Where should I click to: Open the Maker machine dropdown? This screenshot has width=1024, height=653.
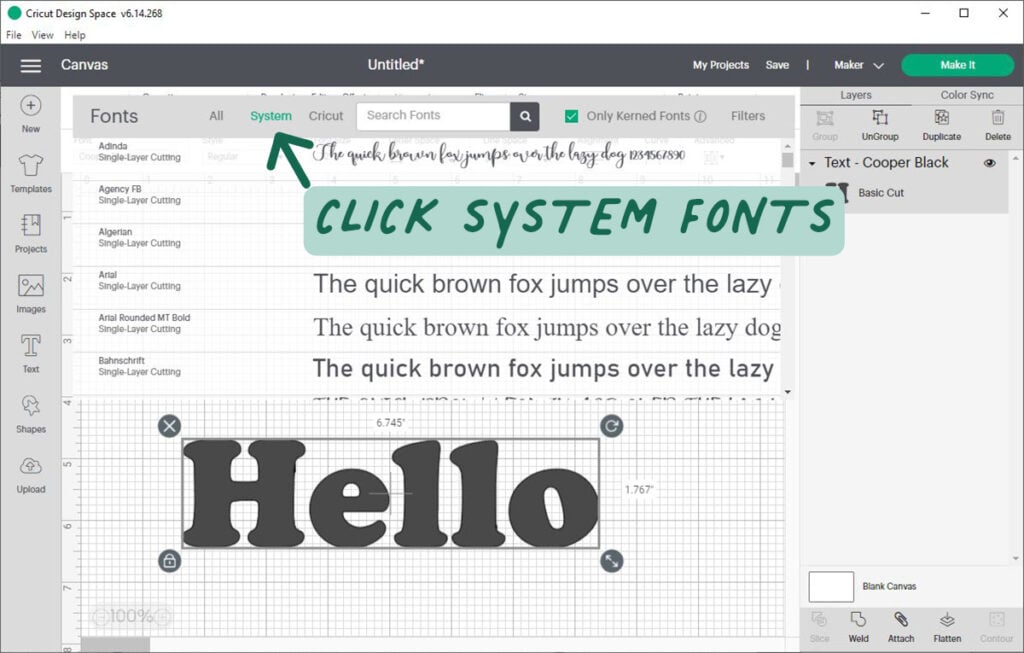point(859,65)
